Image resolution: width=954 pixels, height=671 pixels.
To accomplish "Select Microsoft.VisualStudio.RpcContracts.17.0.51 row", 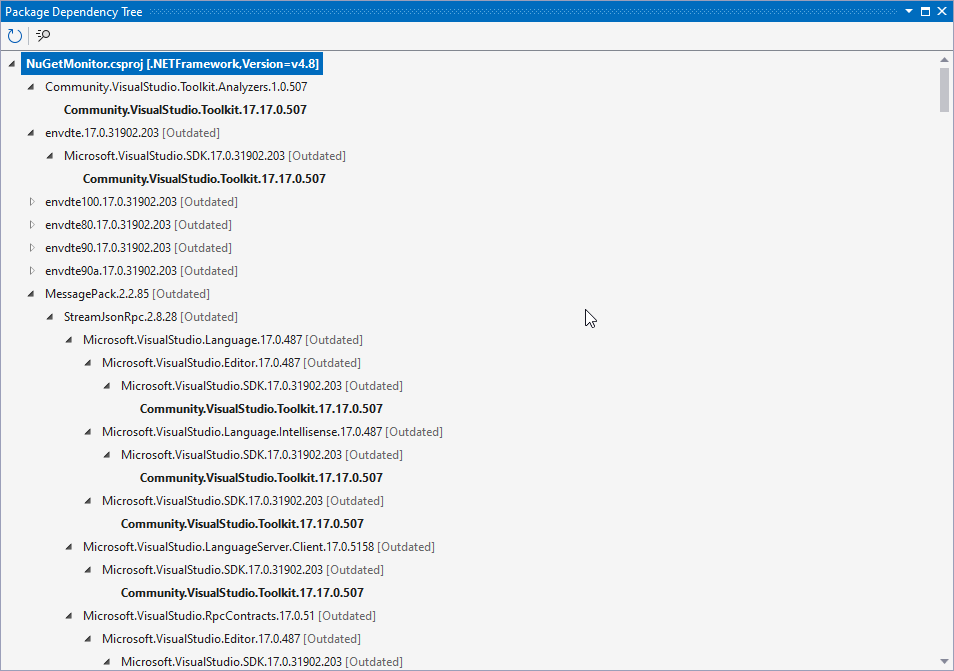I will (x=229, y=616).
